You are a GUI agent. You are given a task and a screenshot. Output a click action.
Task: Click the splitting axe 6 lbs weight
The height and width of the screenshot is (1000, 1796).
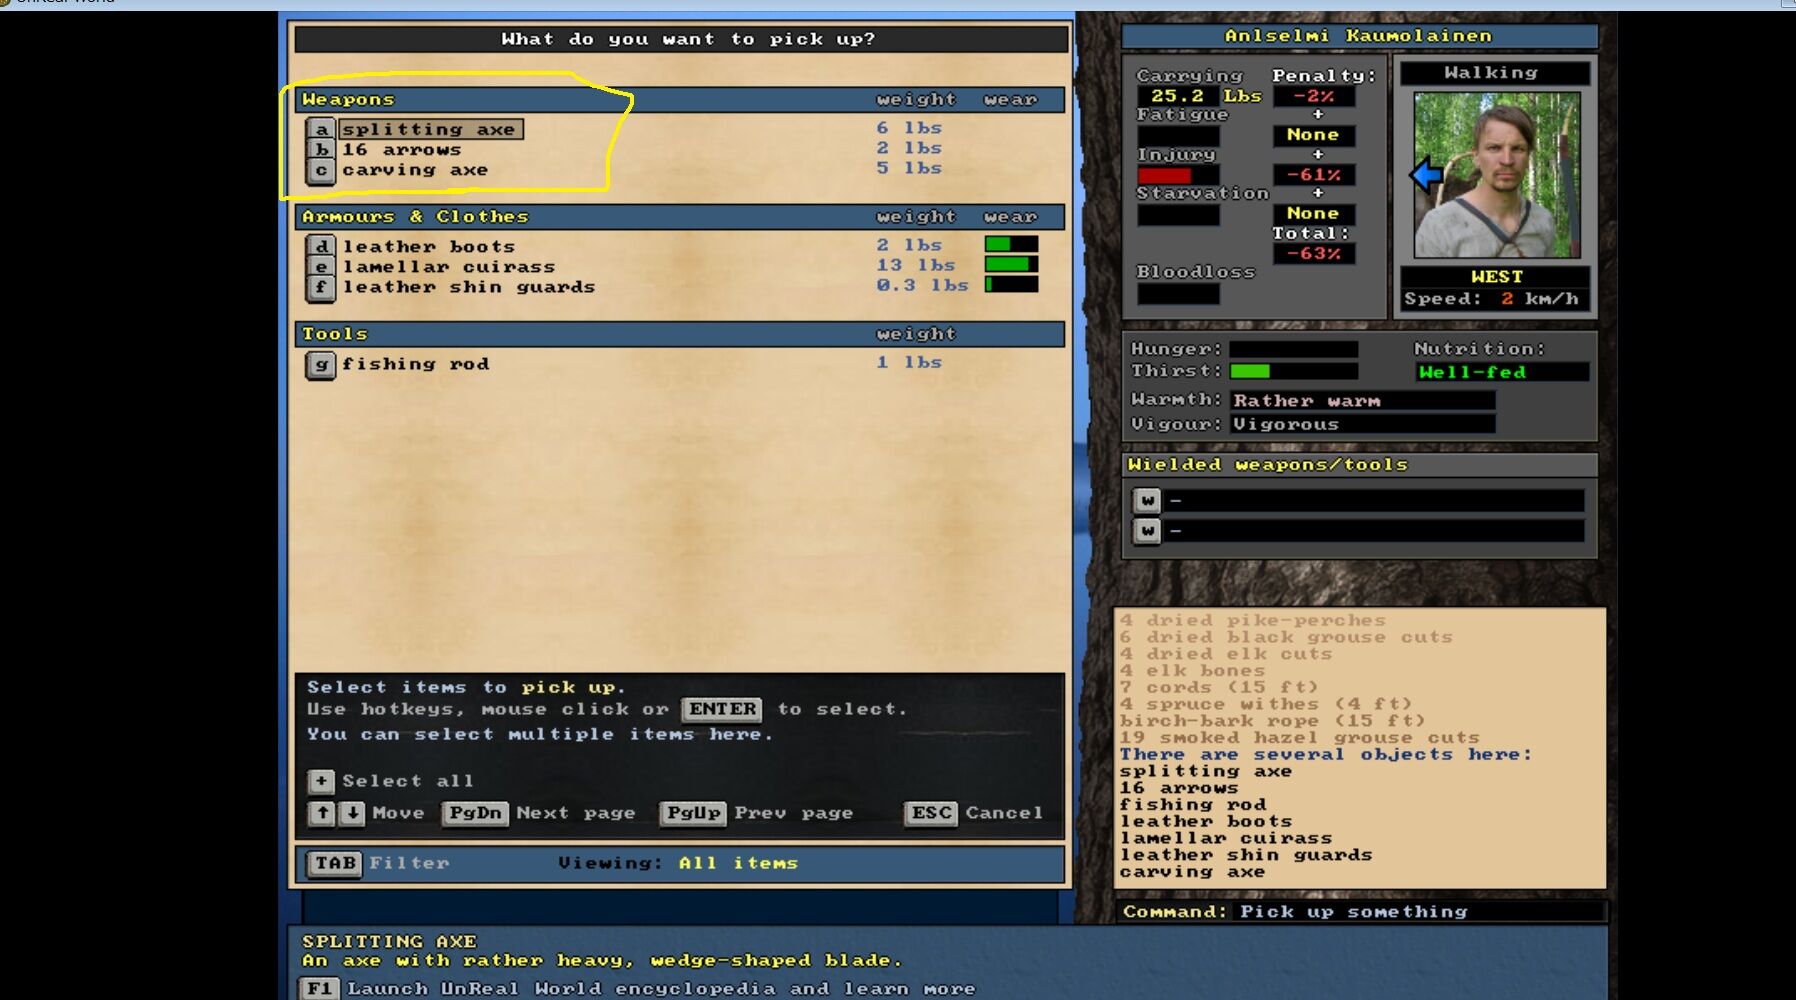pos(909,128)
